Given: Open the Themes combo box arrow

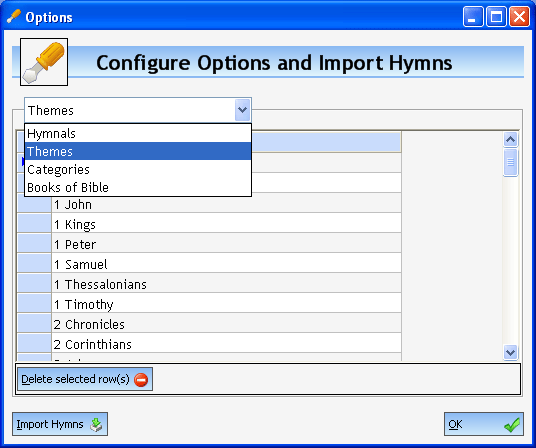Looking at the screenshot, I should (242, 110).
